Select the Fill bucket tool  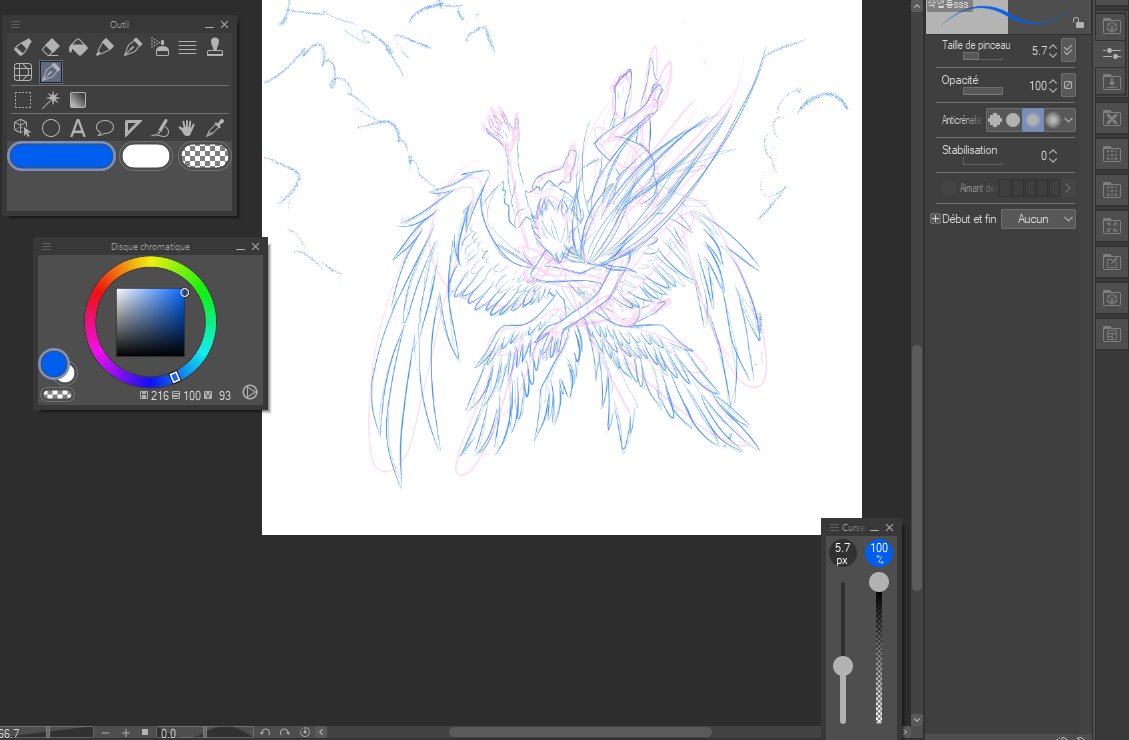click(x=79, y=47)
